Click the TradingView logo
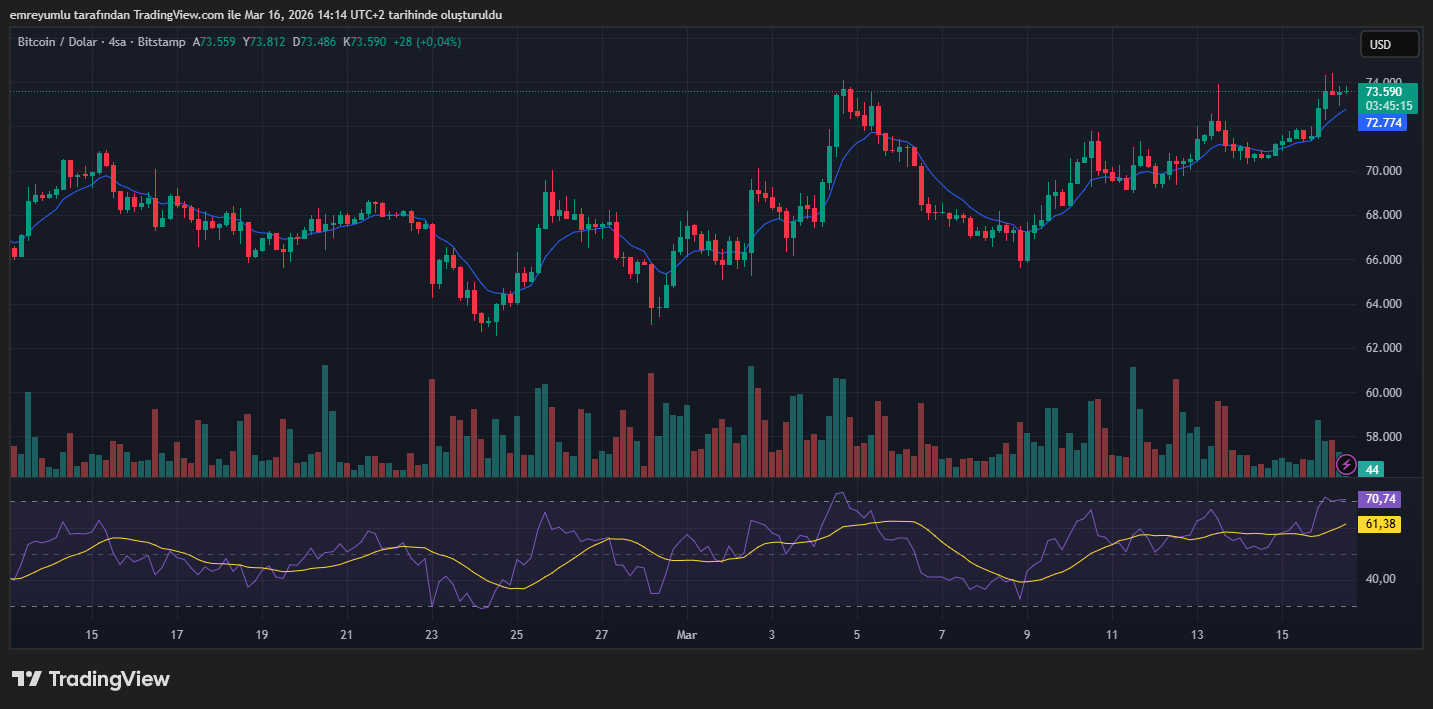 pyautogui.click(x=90, y=679)
